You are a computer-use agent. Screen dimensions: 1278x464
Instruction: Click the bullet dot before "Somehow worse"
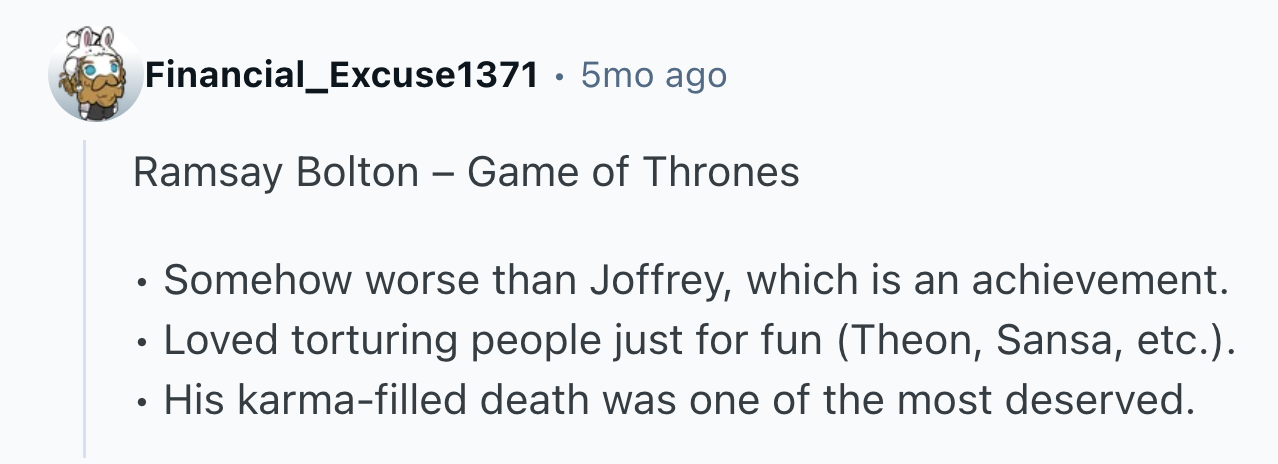[141, 283]
